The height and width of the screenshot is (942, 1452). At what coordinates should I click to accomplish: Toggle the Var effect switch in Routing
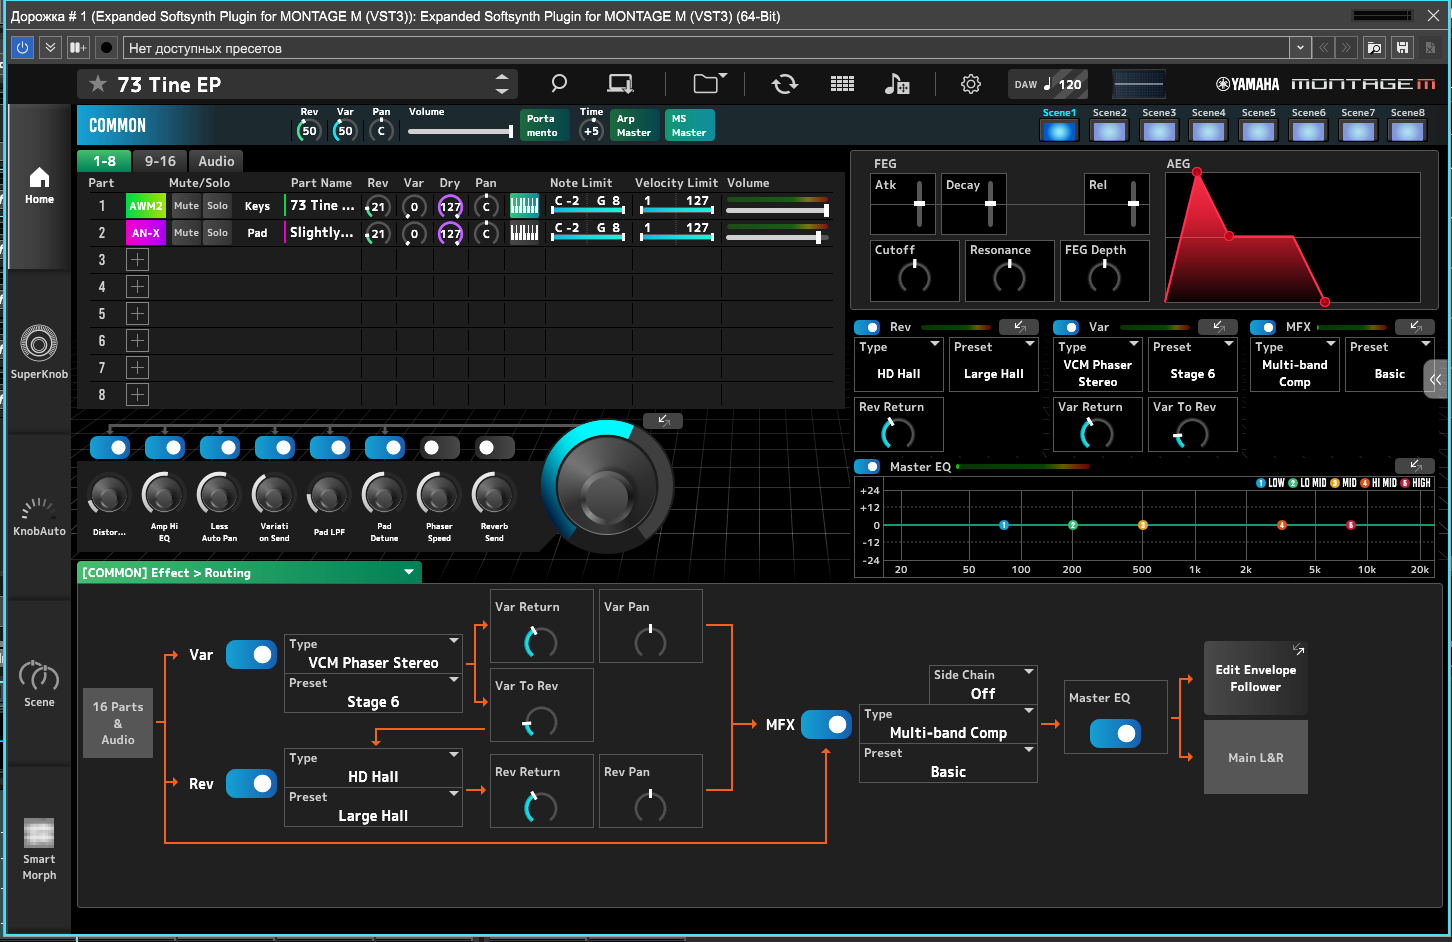pyautogui.click(x=251, y=654)
